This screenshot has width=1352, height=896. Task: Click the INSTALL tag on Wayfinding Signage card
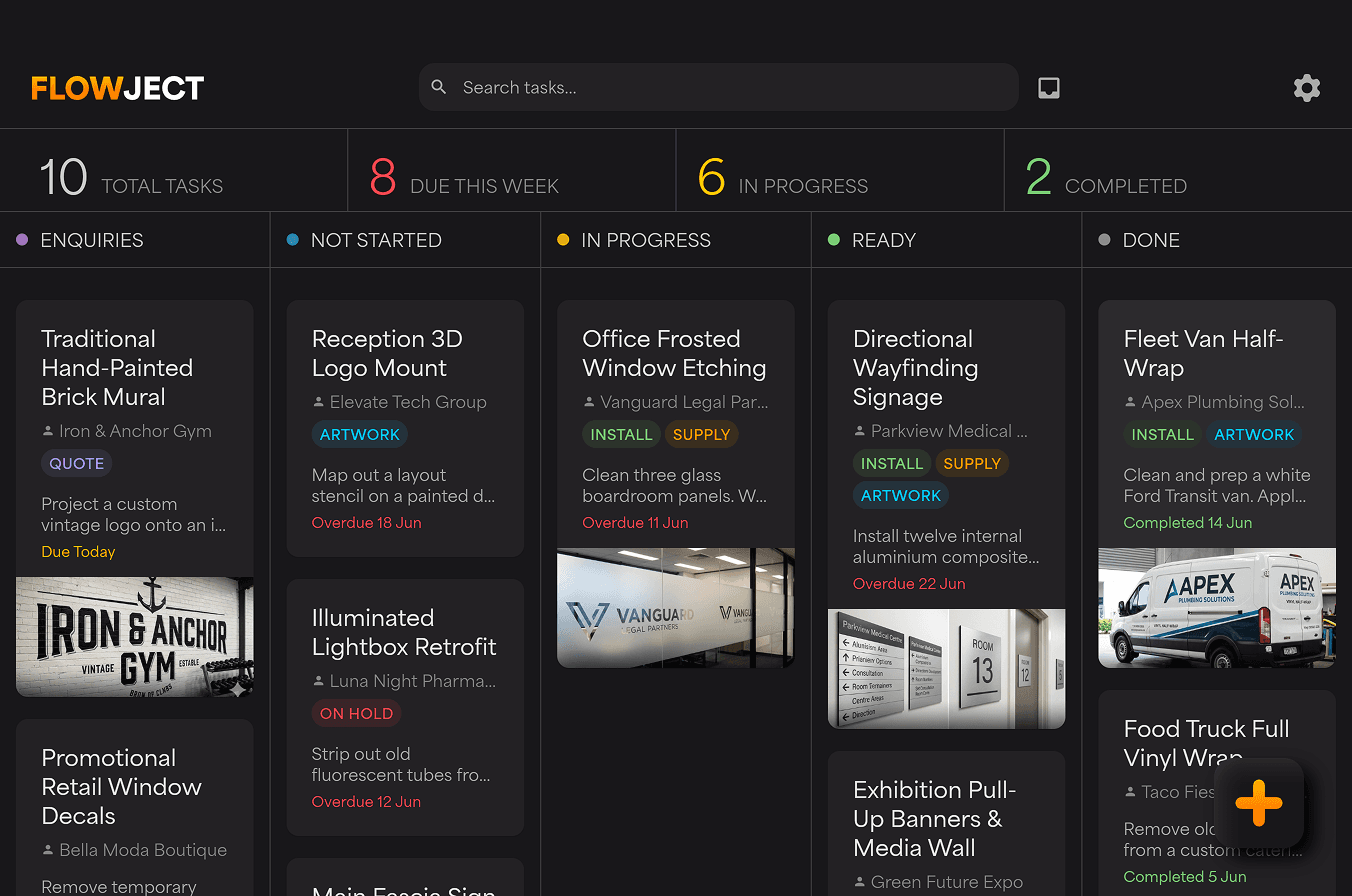[x=892, y=463]
